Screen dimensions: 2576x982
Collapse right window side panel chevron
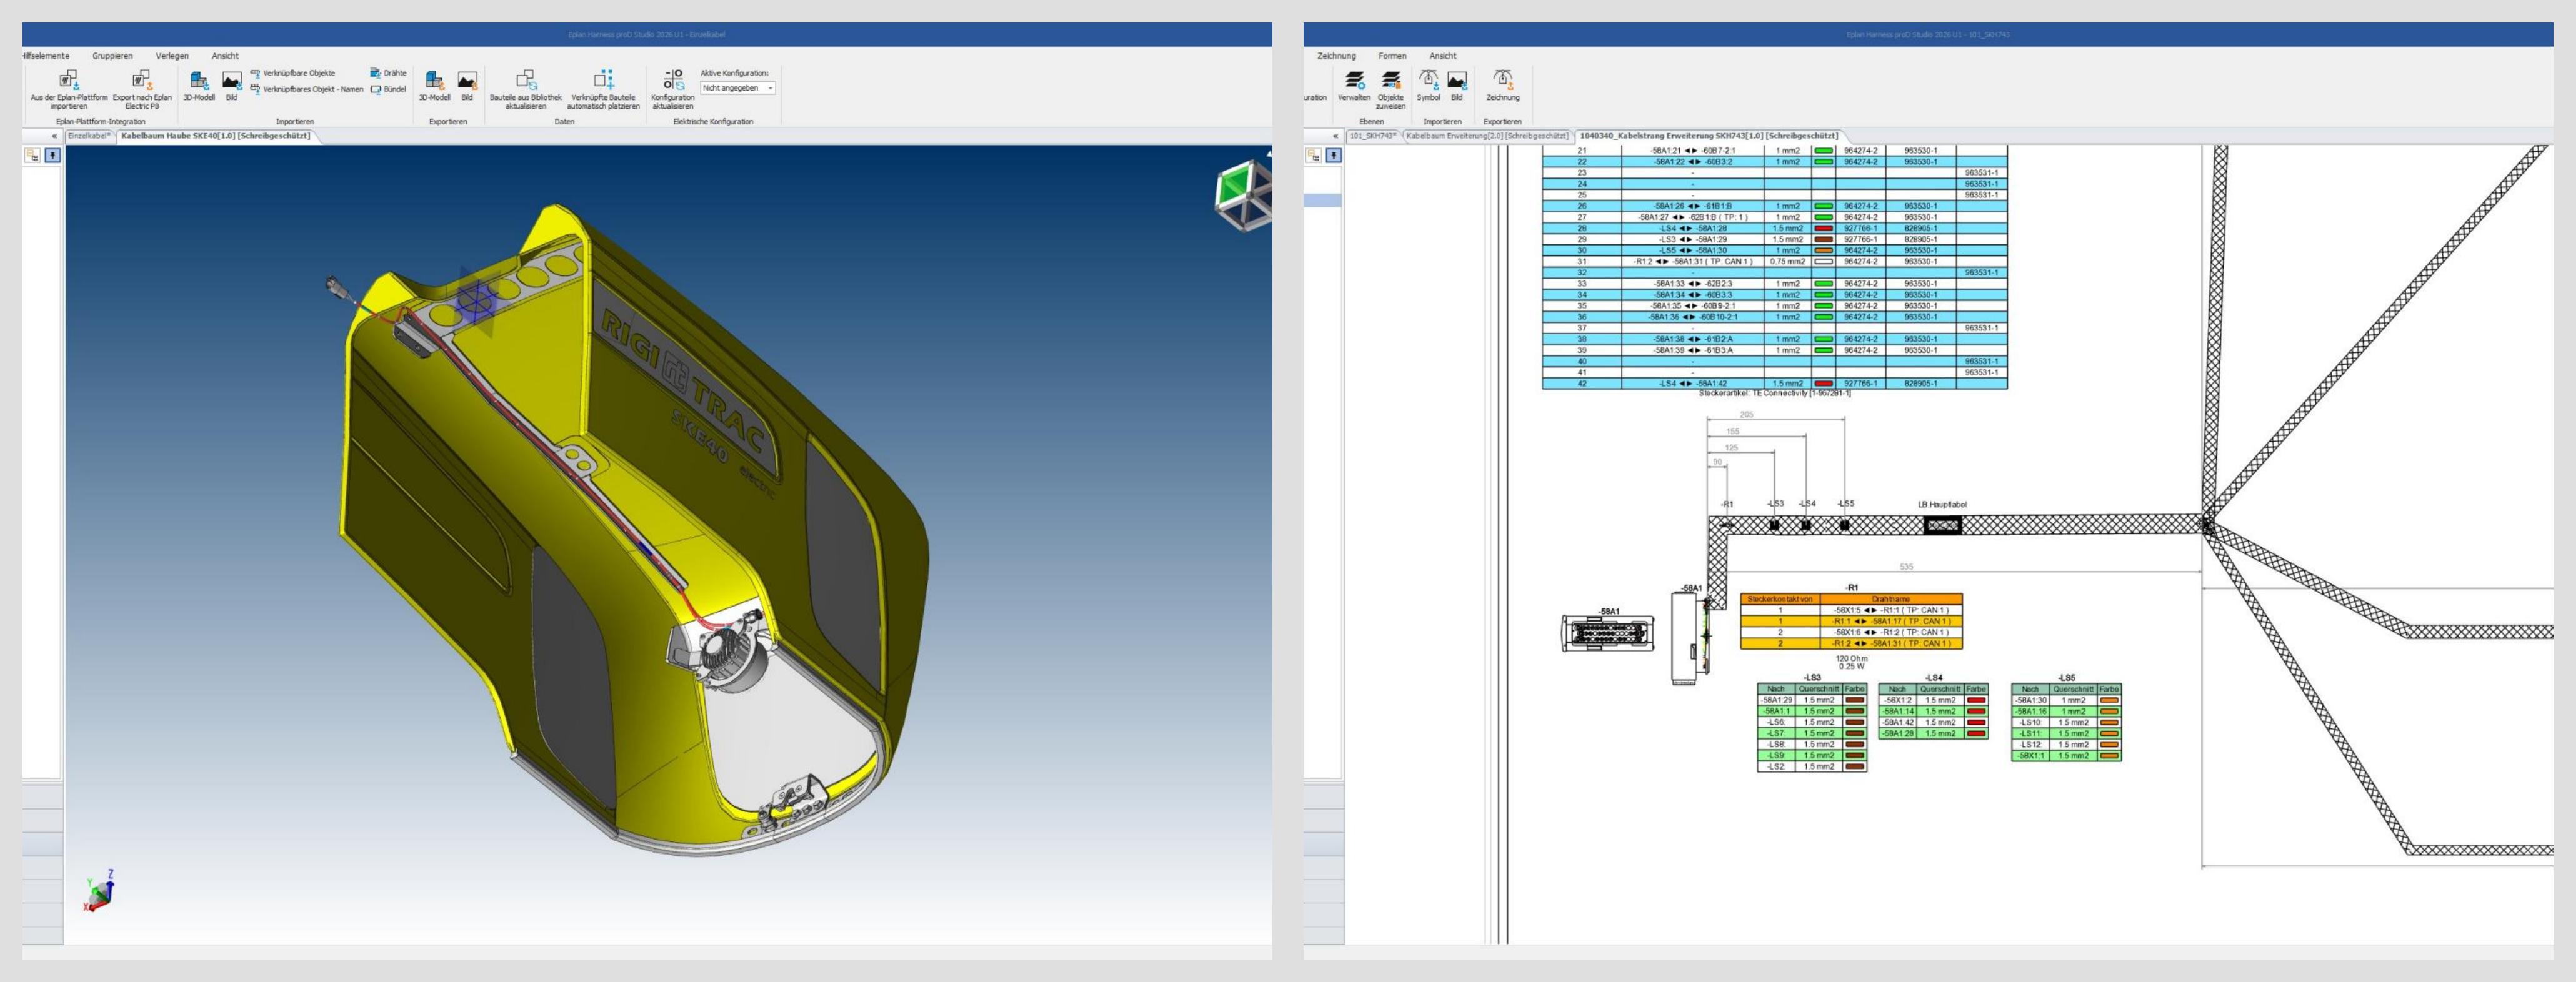click(x=1335, y=136)
